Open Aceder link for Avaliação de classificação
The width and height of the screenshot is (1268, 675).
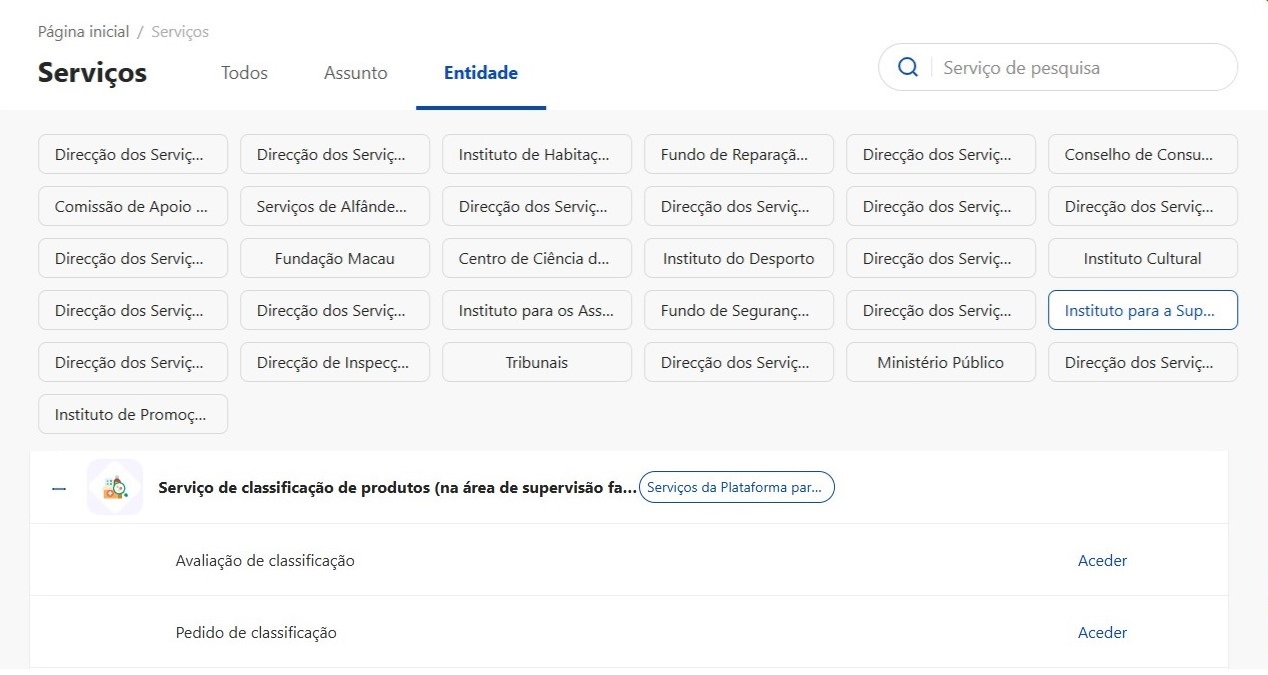(1102, 561)
